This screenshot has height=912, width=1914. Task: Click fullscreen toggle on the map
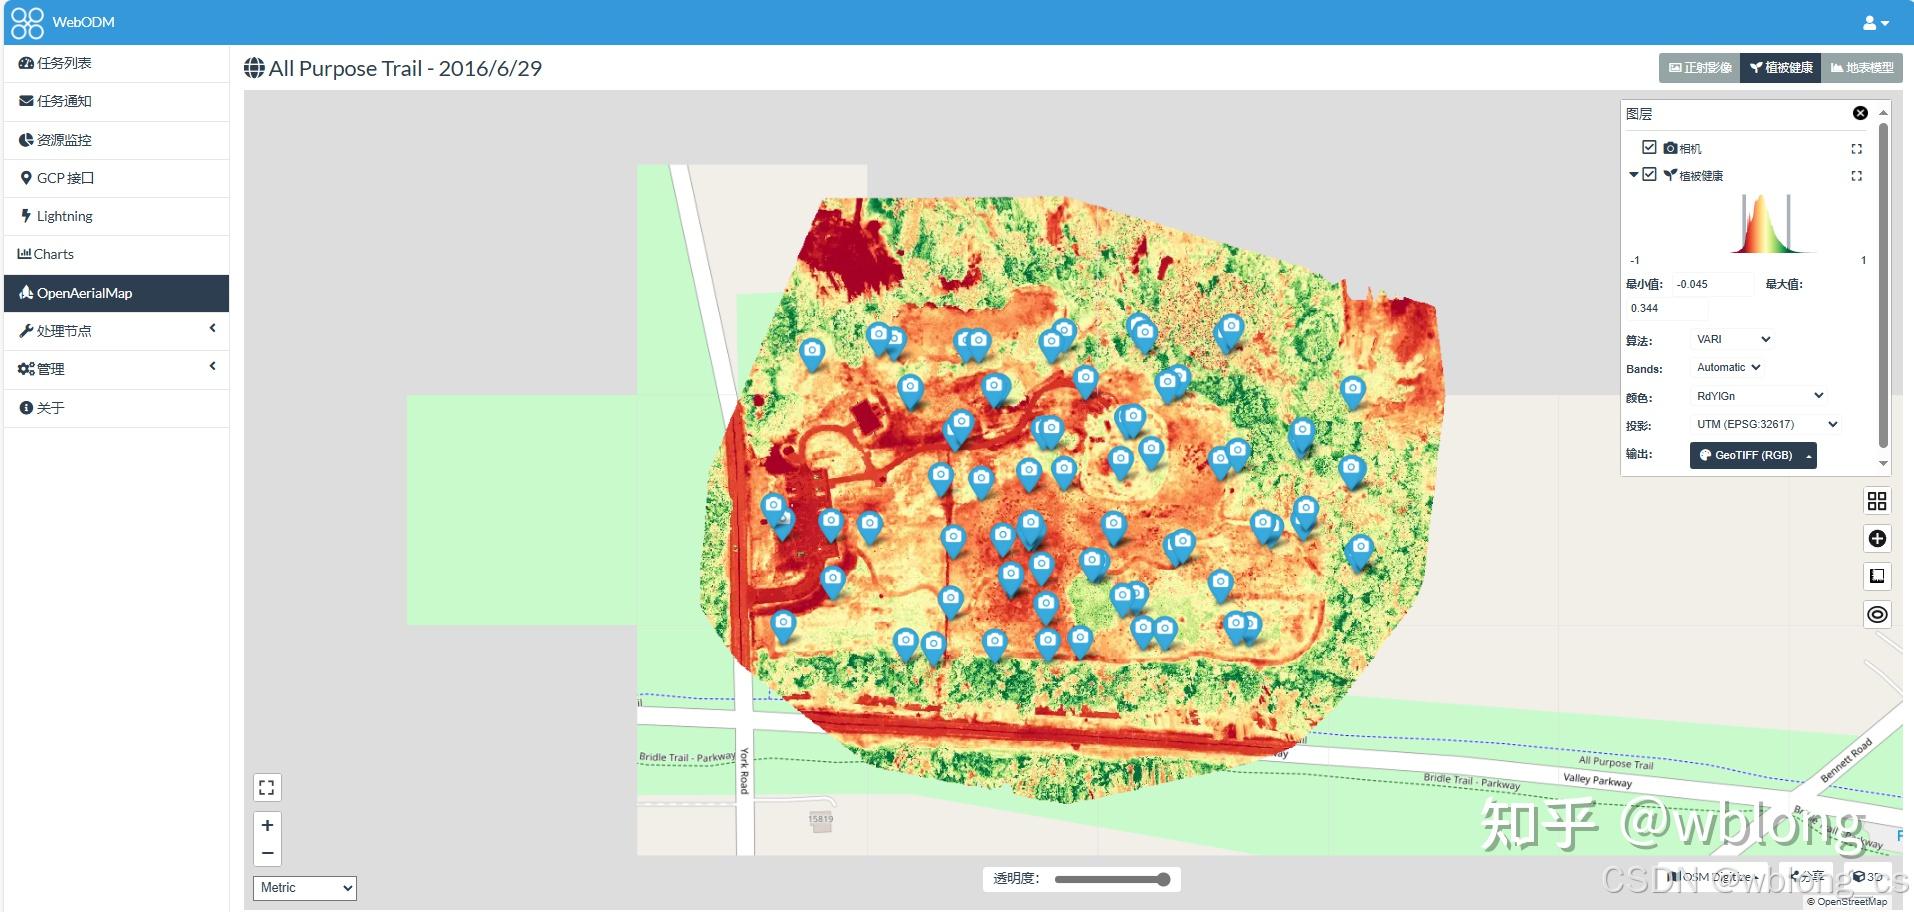pos(266,787)
